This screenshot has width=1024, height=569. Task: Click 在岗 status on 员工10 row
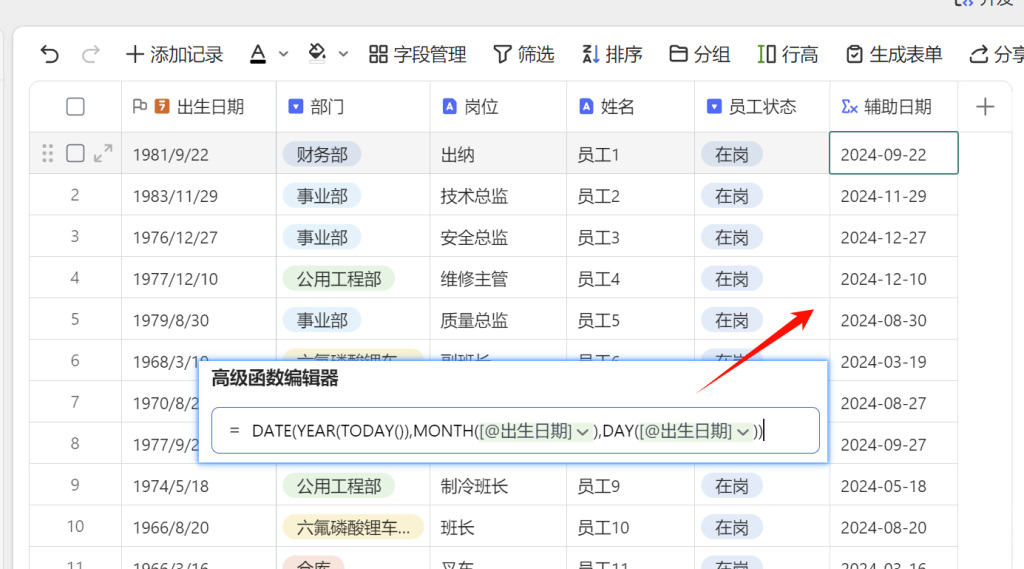pos(731,527)
